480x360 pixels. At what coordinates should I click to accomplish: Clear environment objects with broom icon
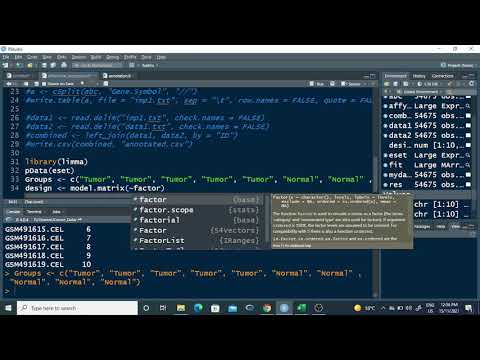pos(450,84)
